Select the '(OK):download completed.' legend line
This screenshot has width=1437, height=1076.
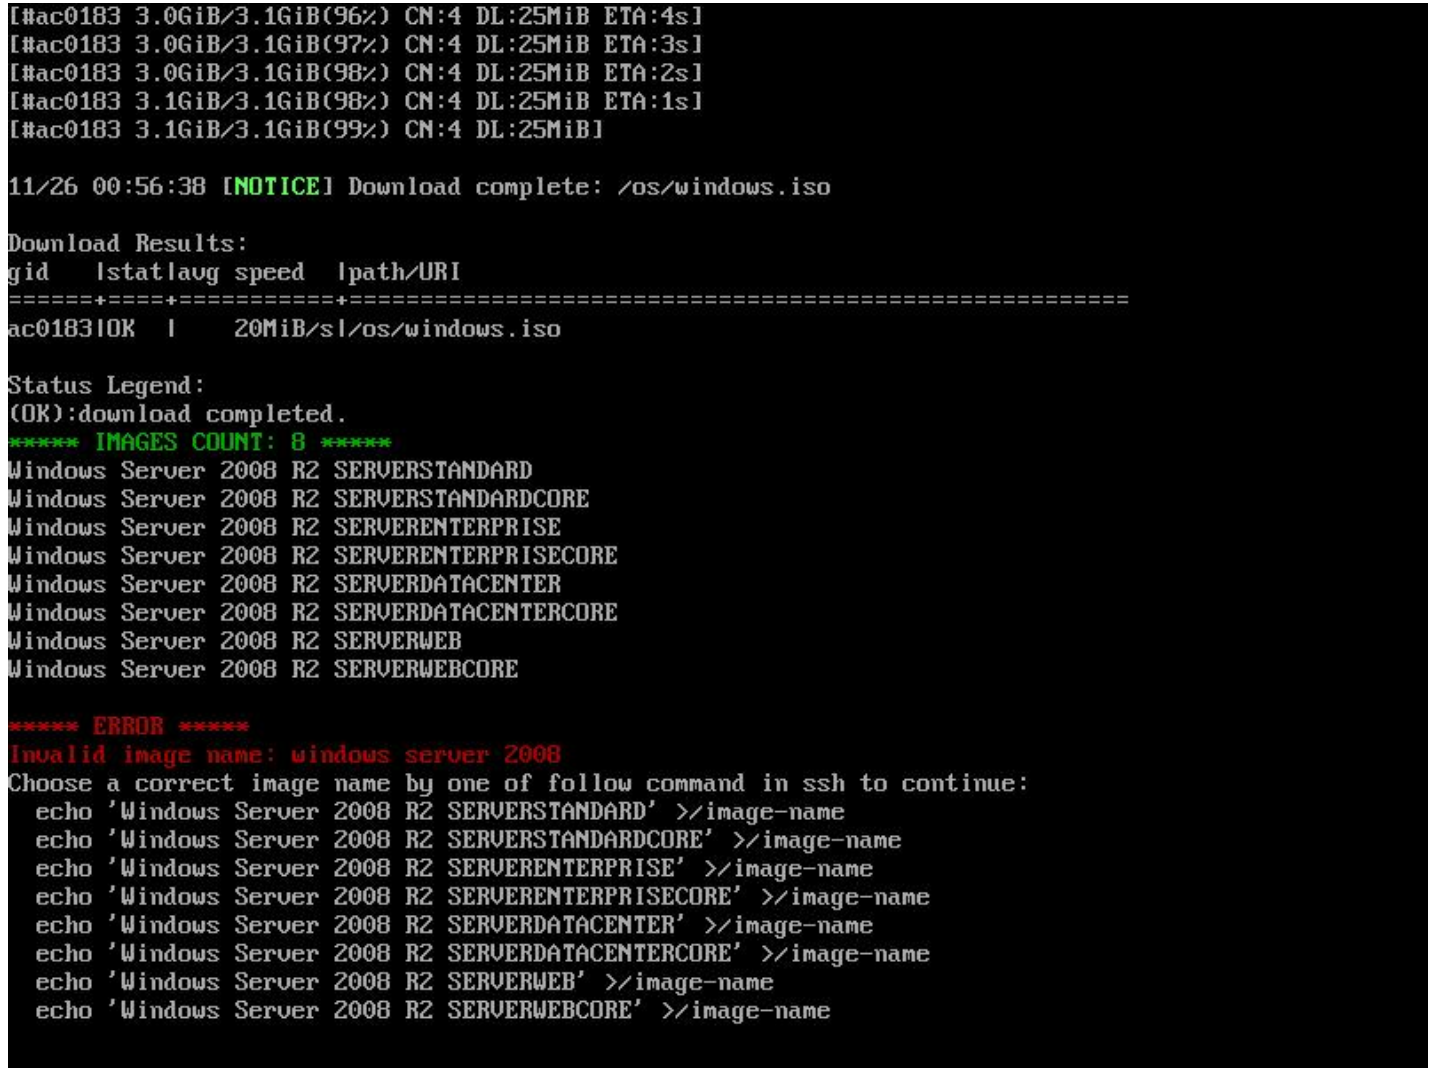[178, 414]
